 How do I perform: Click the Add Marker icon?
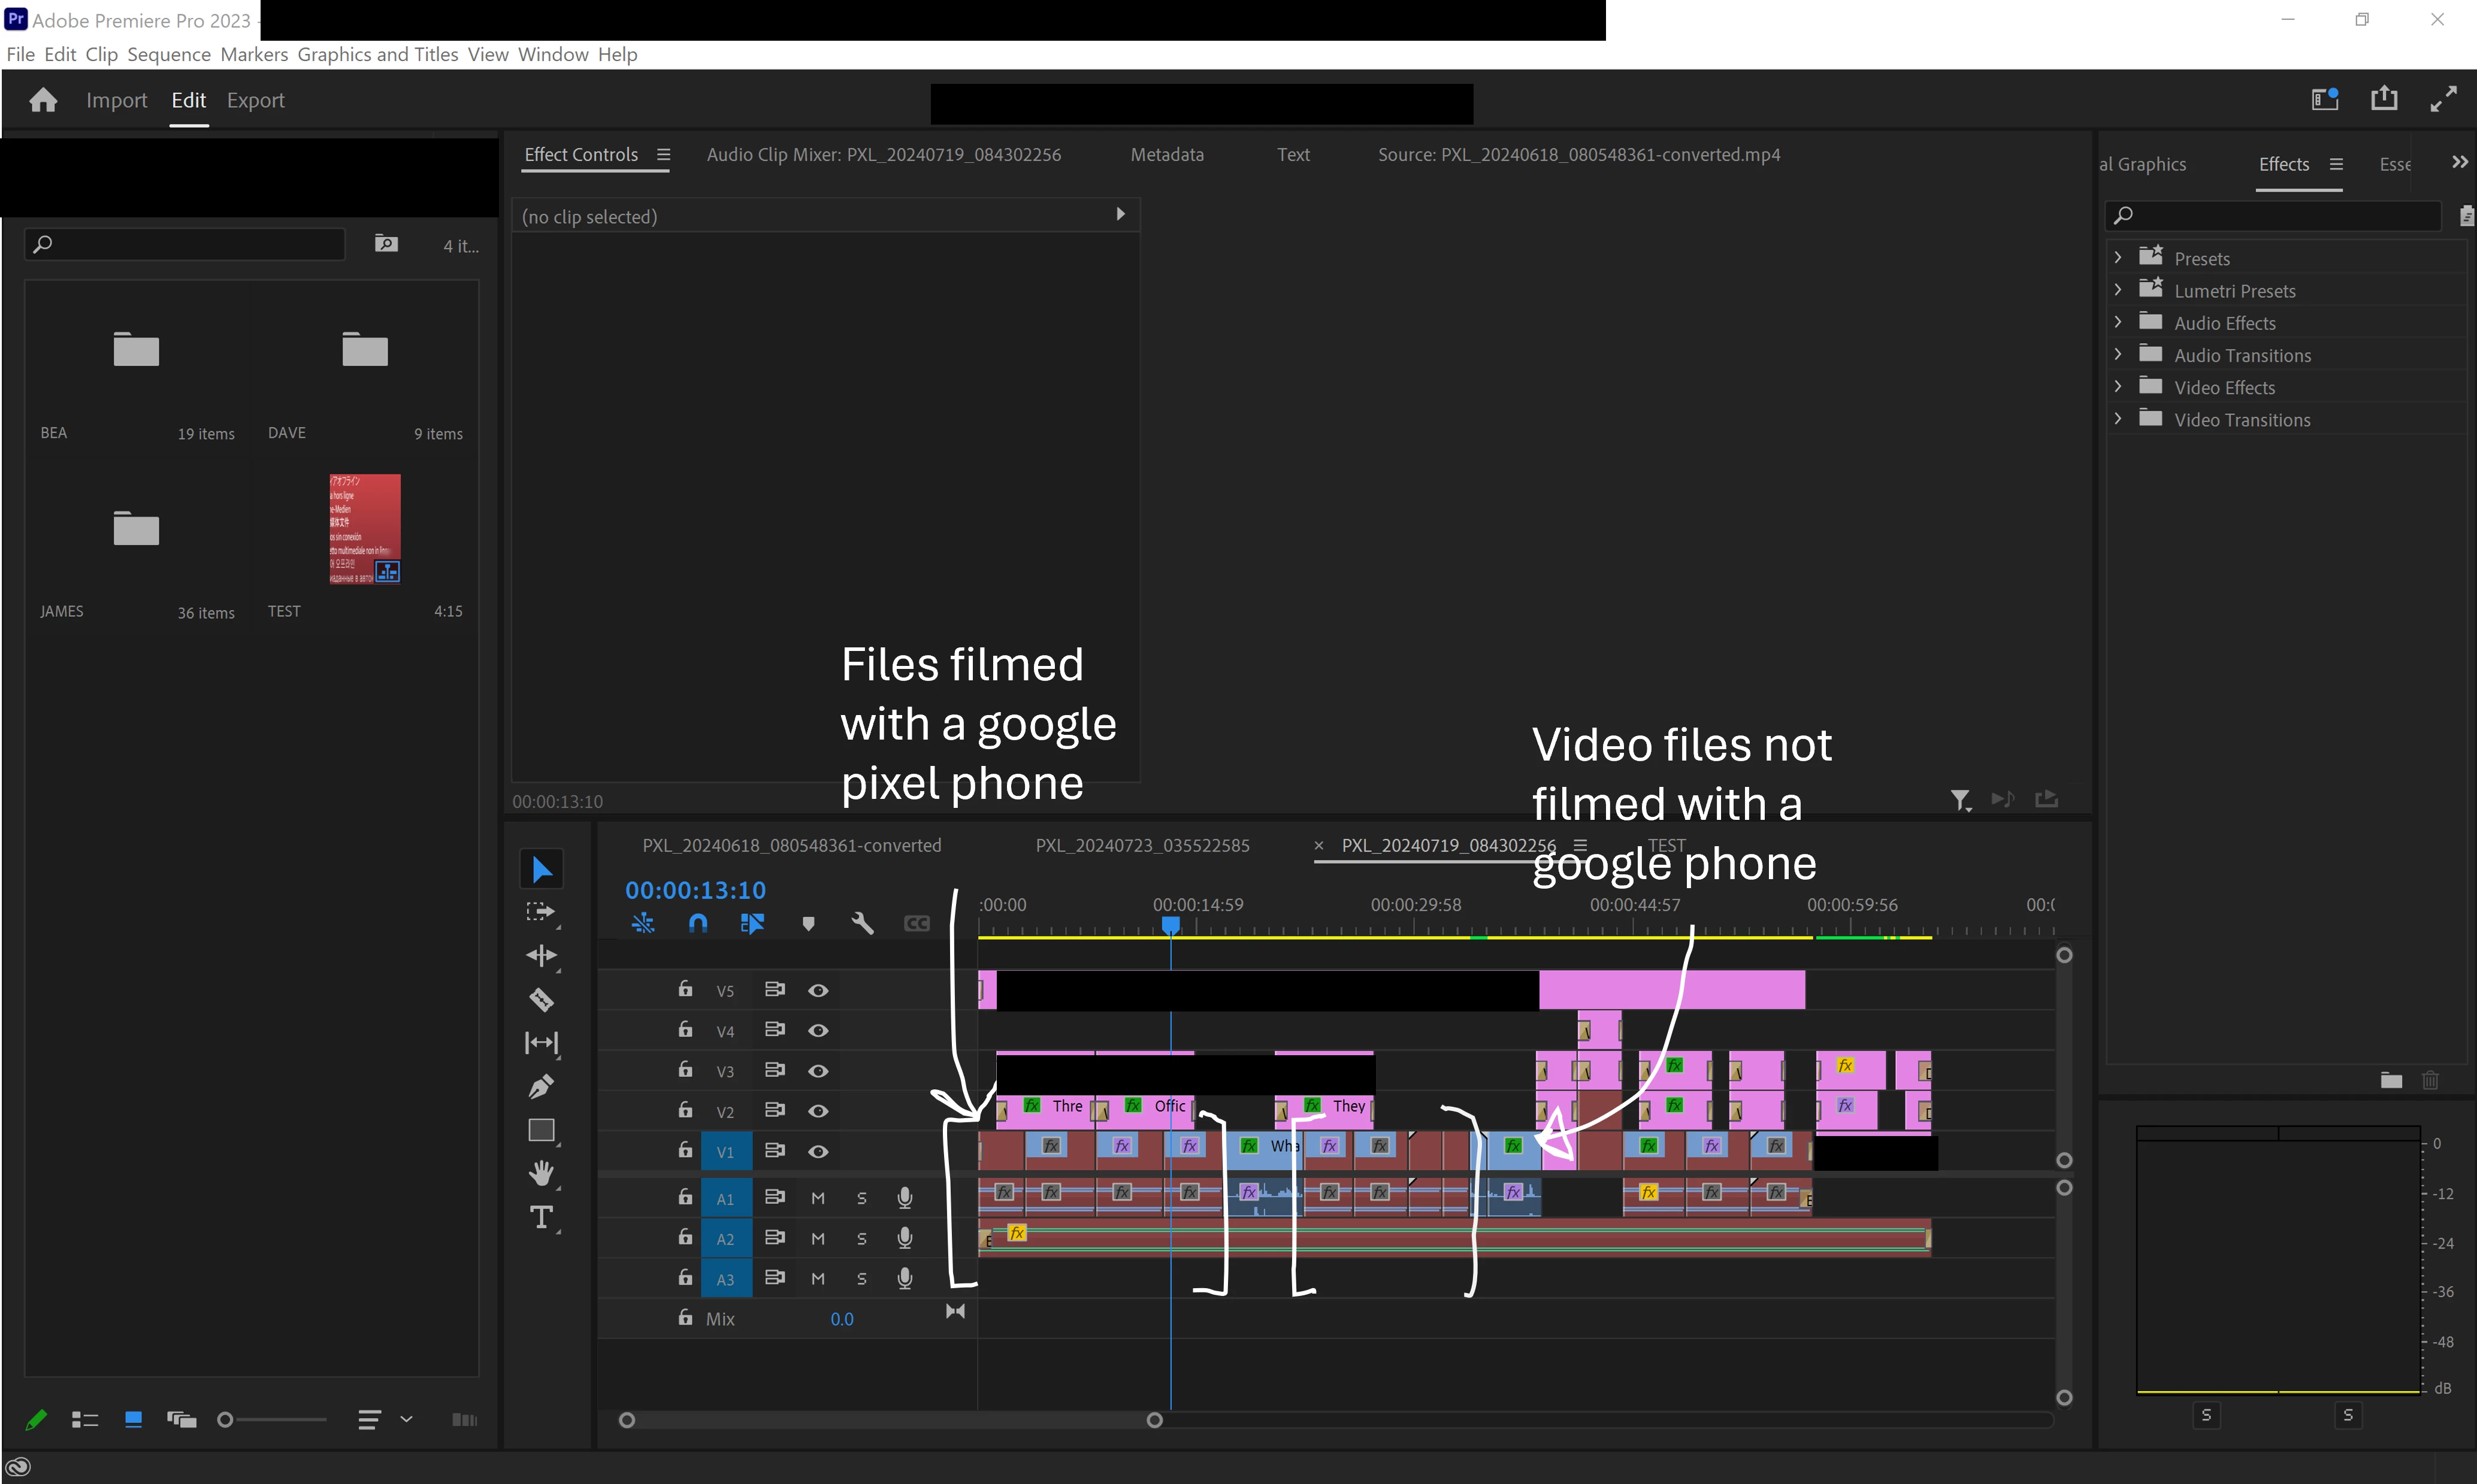808,923
